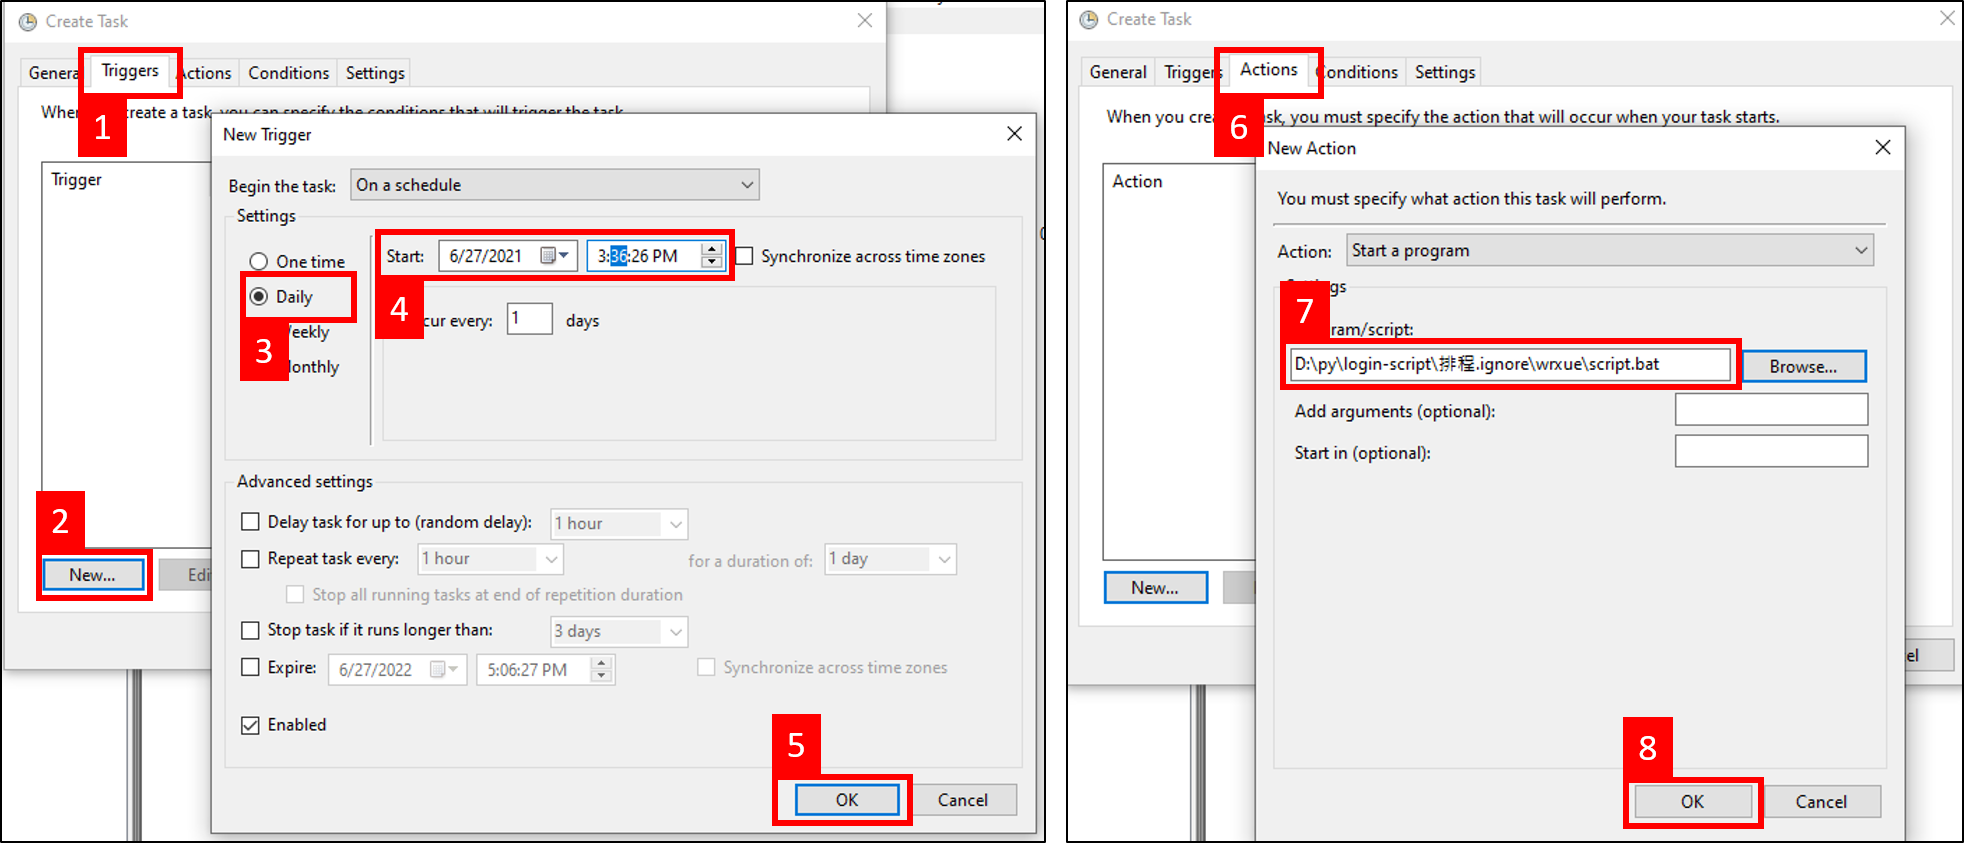Check Stop all running tasks at end of repetition
The image size is (1964, 843).
click(295, 594)
